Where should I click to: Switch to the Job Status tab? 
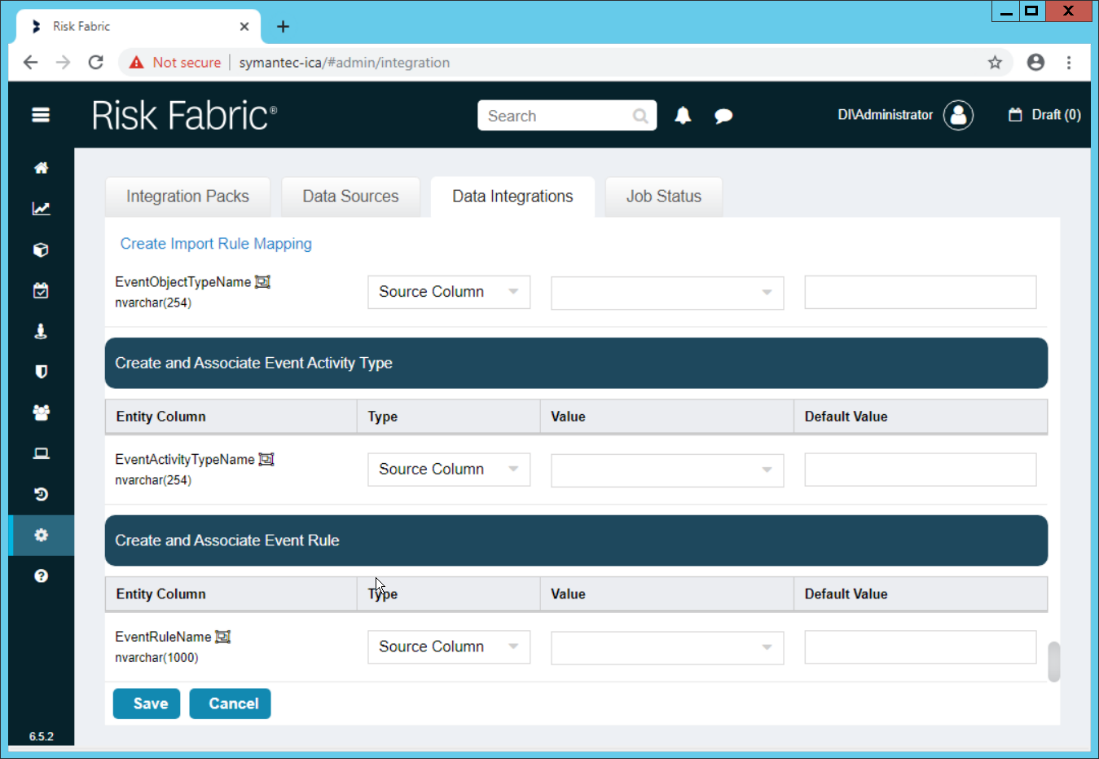click(663, 197)
